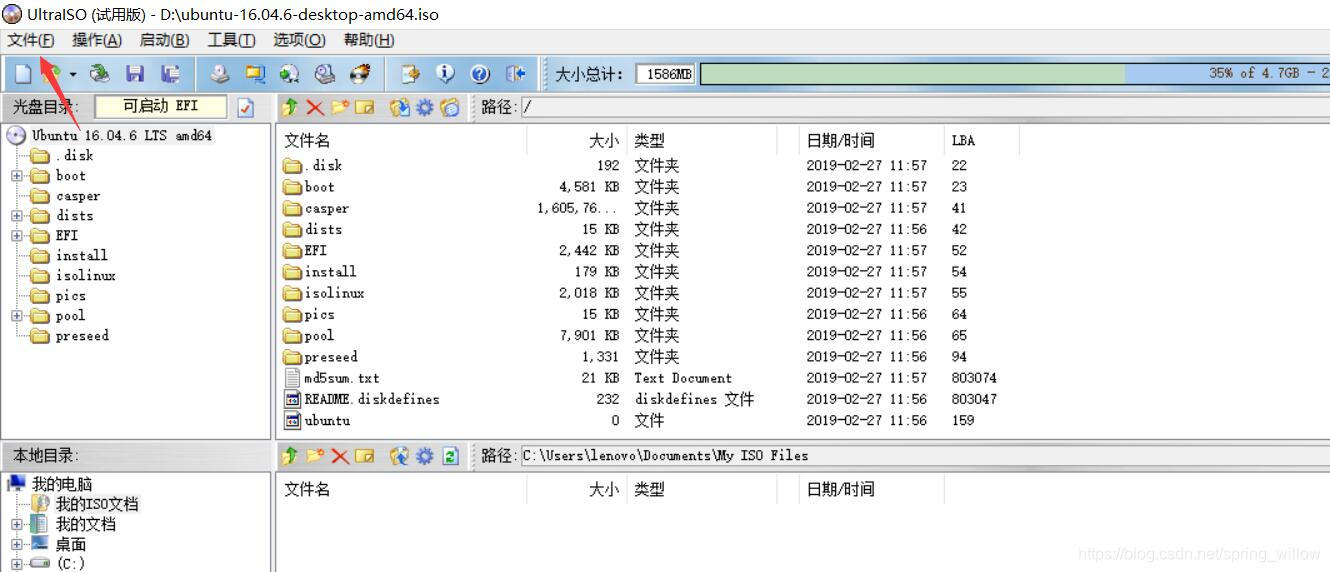
Task: Expand the pool folder in tree
Action: click(17, 316)
